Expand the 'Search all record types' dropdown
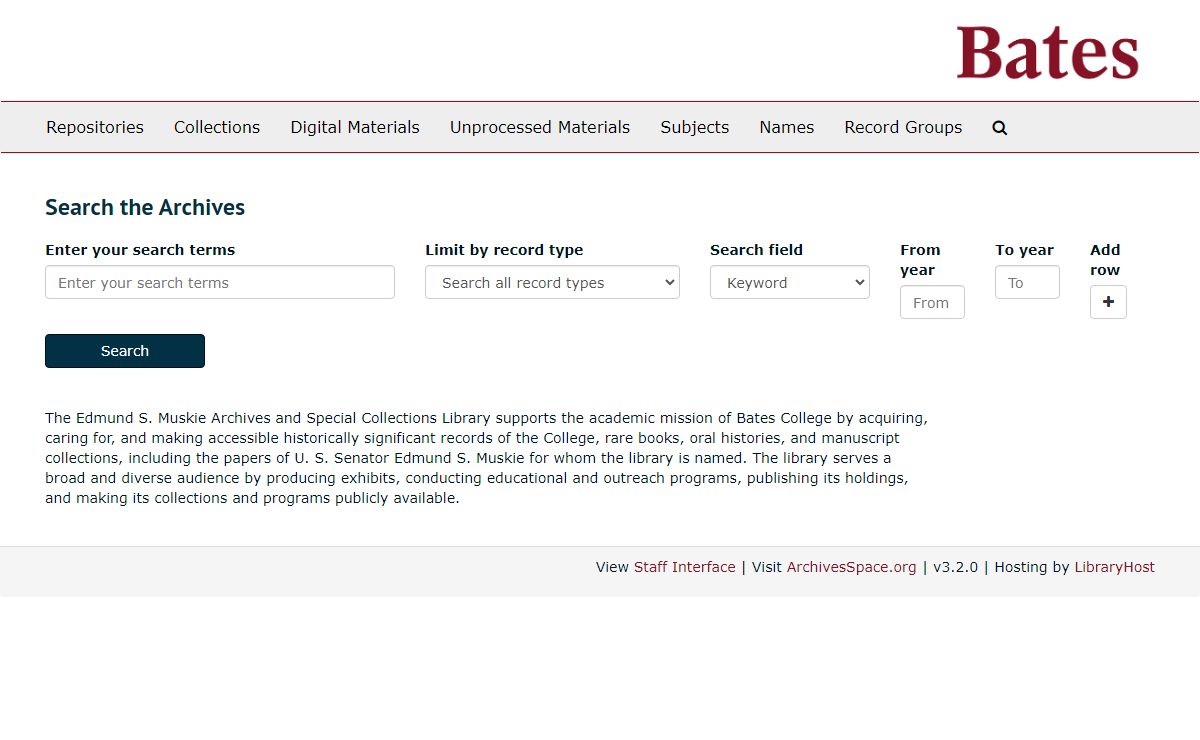Image resolution: width=1200 pixels, height=740 pixels. (552, 282)
